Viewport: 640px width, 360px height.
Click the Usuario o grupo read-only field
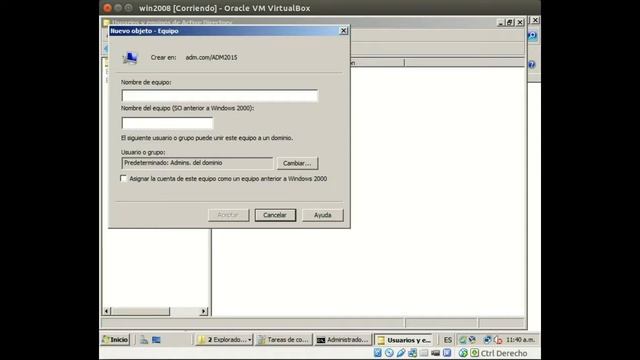(197, 163)
